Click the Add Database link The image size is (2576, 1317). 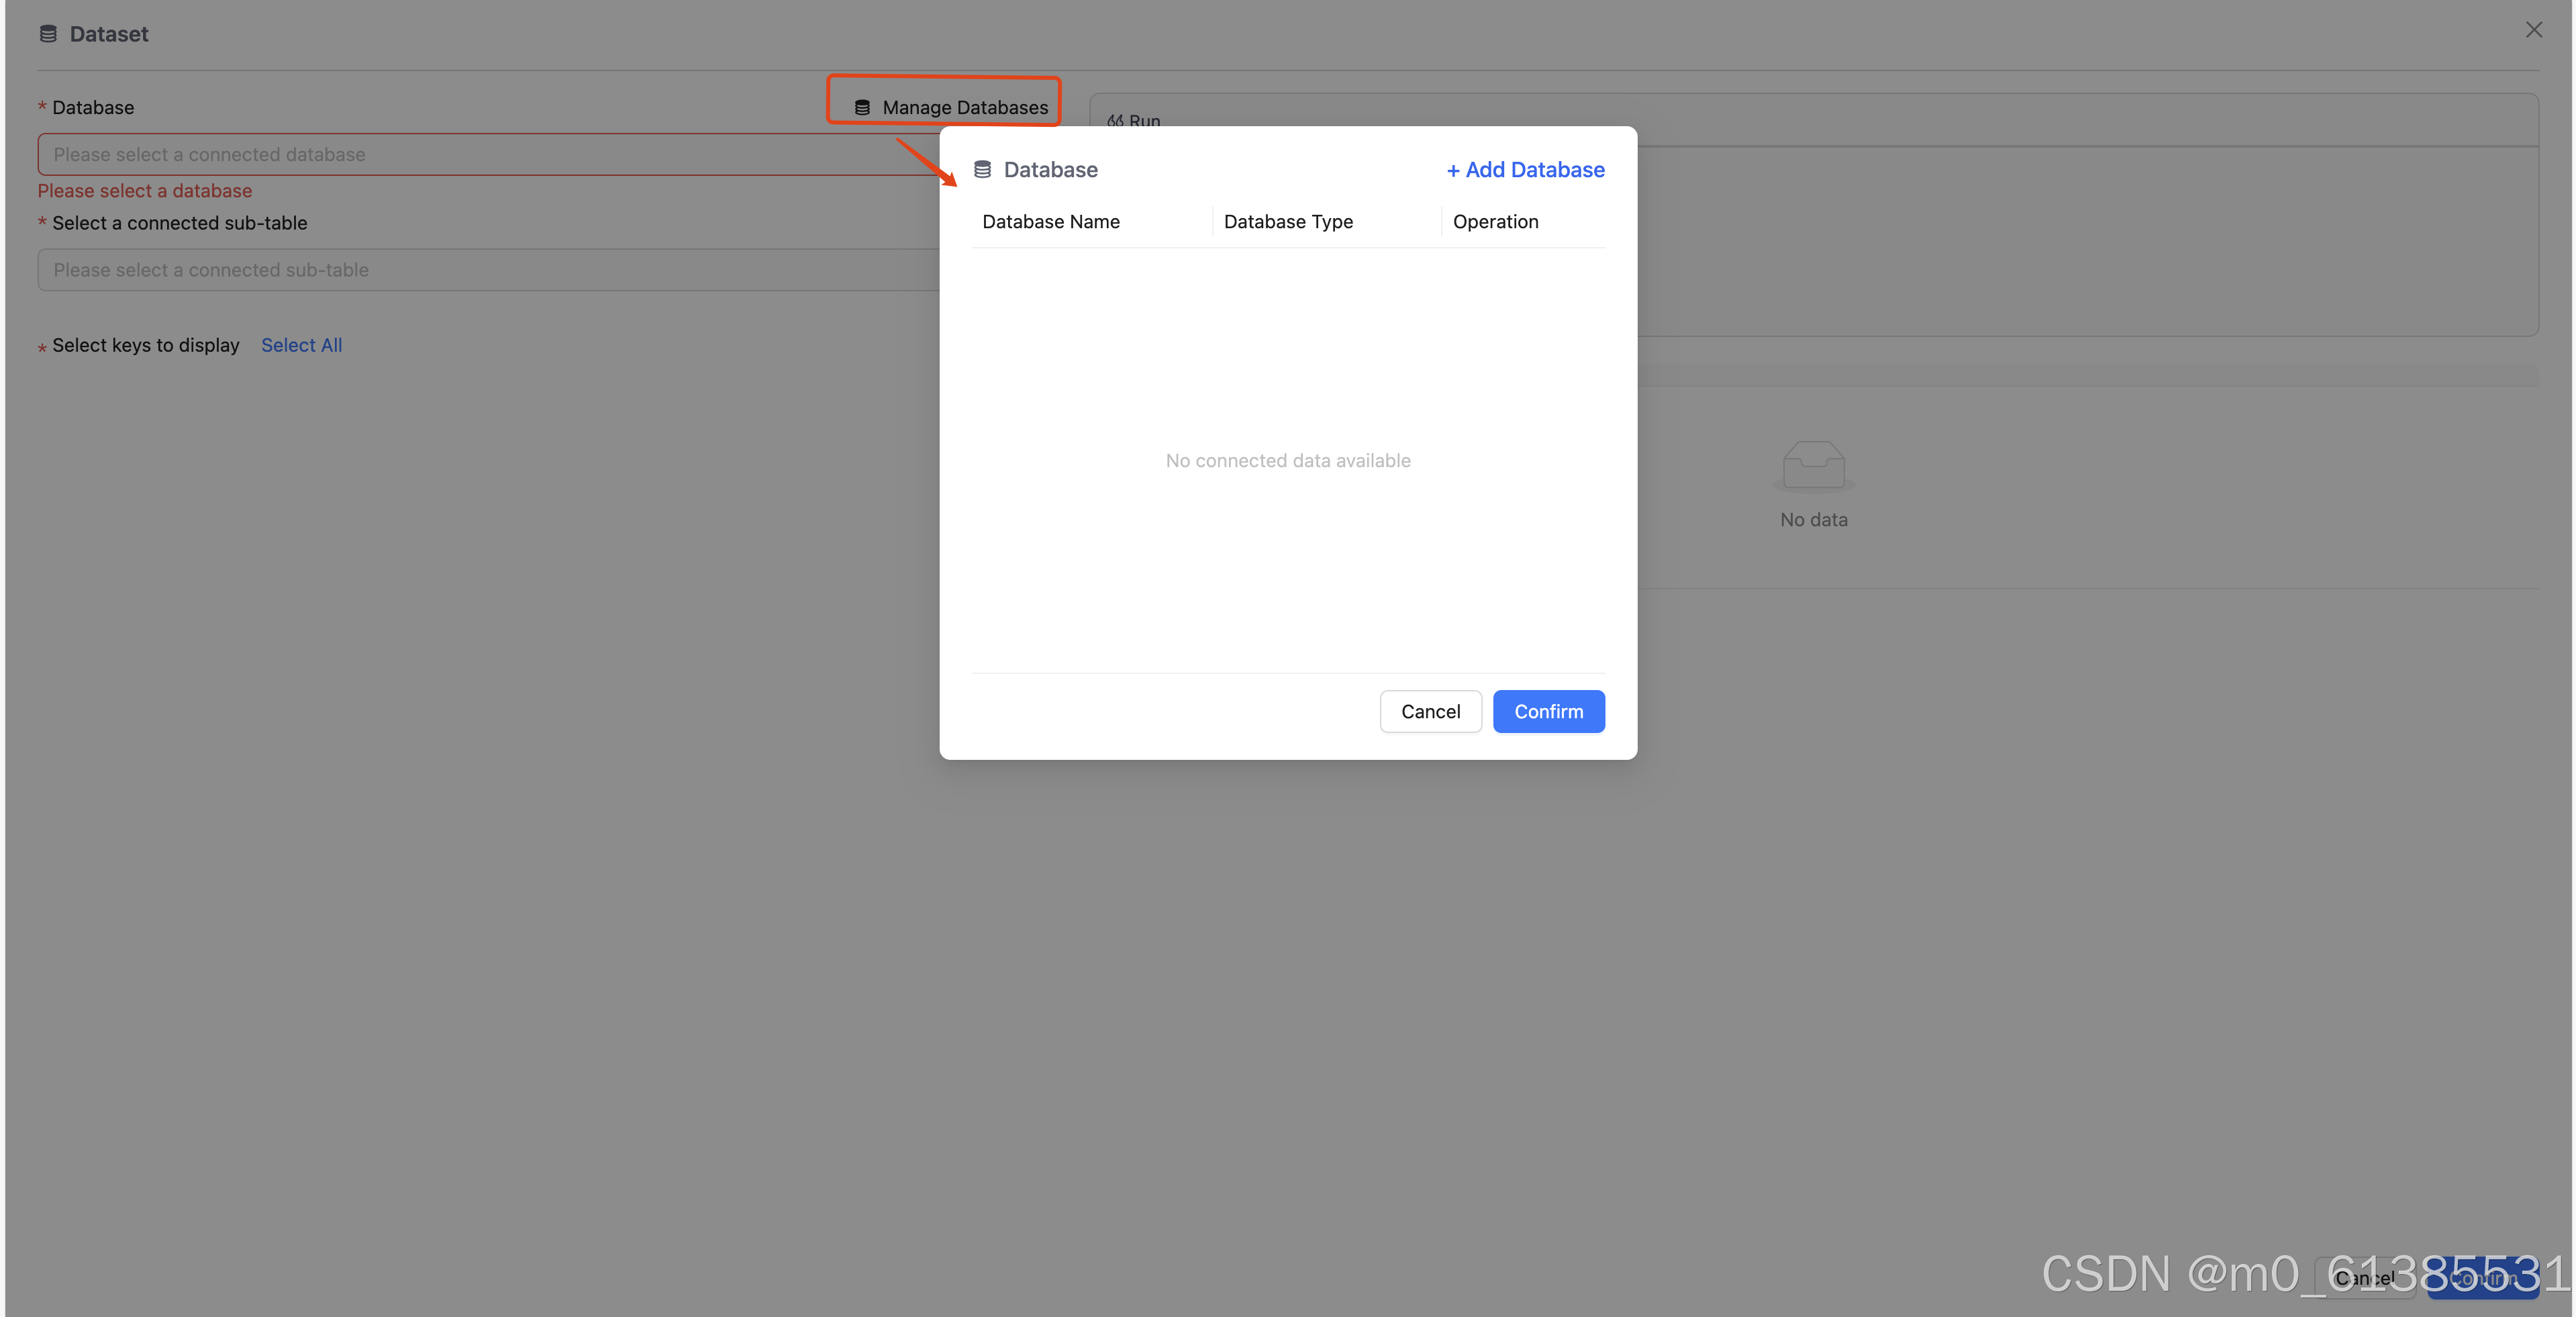1534,170
